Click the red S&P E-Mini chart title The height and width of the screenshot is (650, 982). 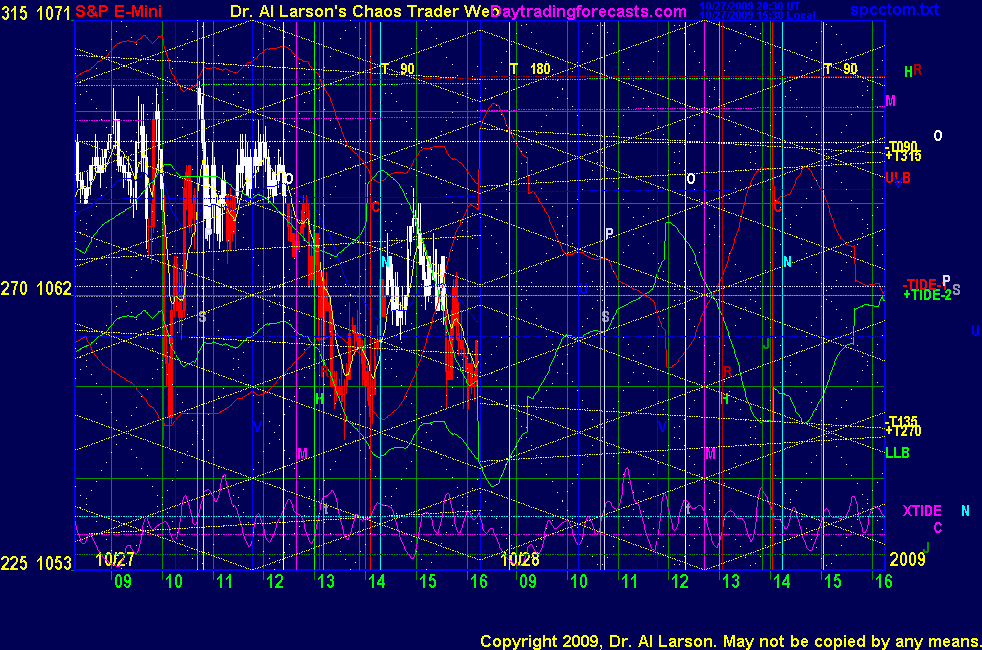(x=118, y=11)
